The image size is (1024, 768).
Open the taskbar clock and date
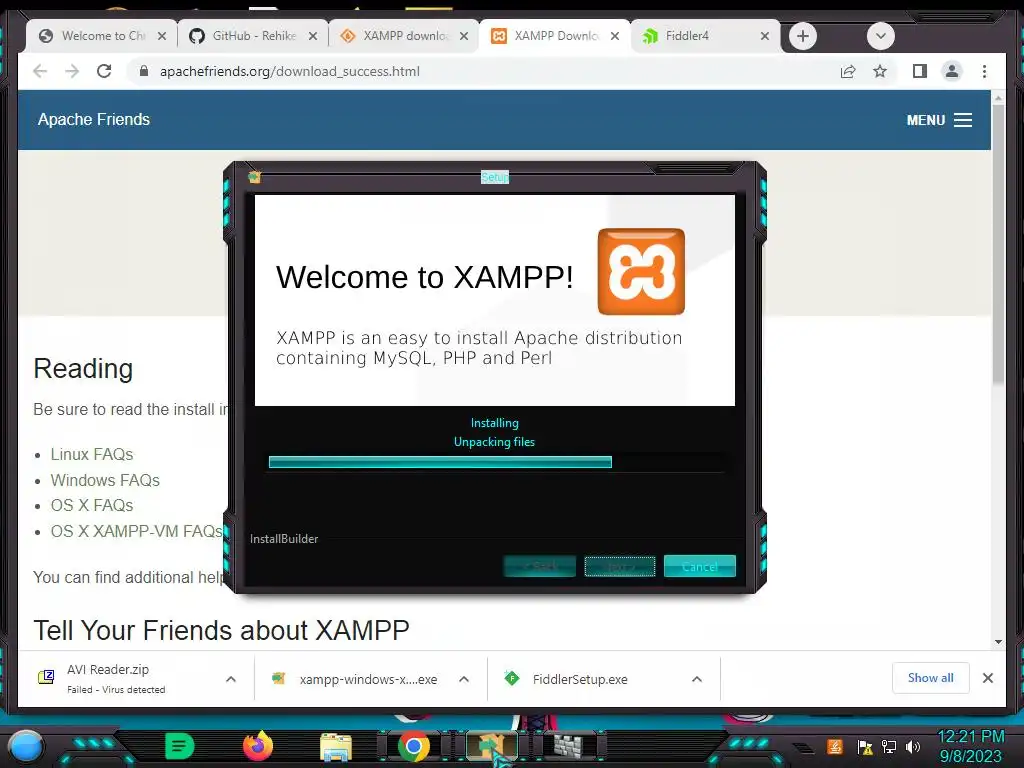click(x=970, y=746)
